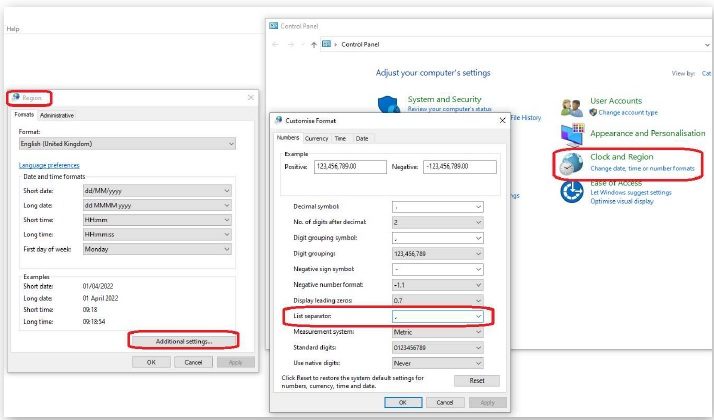The height and width of the screenshot is (420, 714).
Task: Click the System and Security shield icon
Action: [x=389, y=106]
